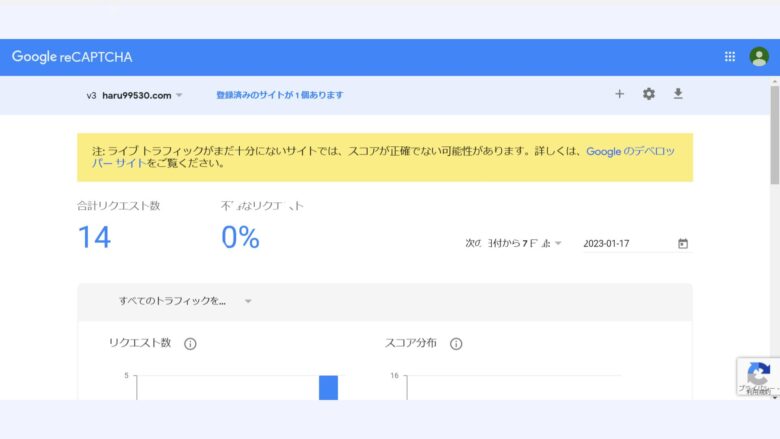Viewport: 780px width, 439px height.
Task: Click the スコア分布 heading
Action: click(410, 343)
